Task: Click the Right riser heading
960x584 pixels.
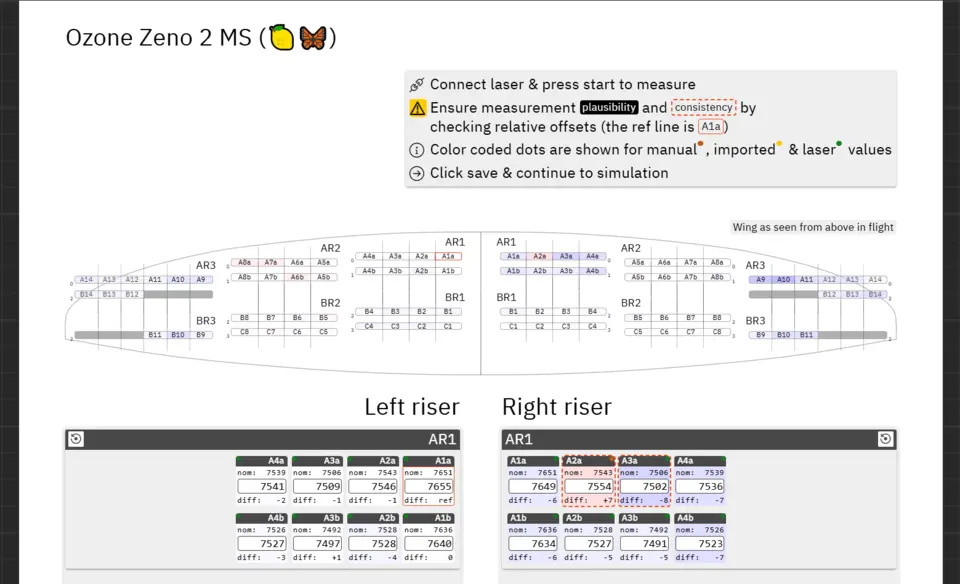Action: [x=557, y=407]
